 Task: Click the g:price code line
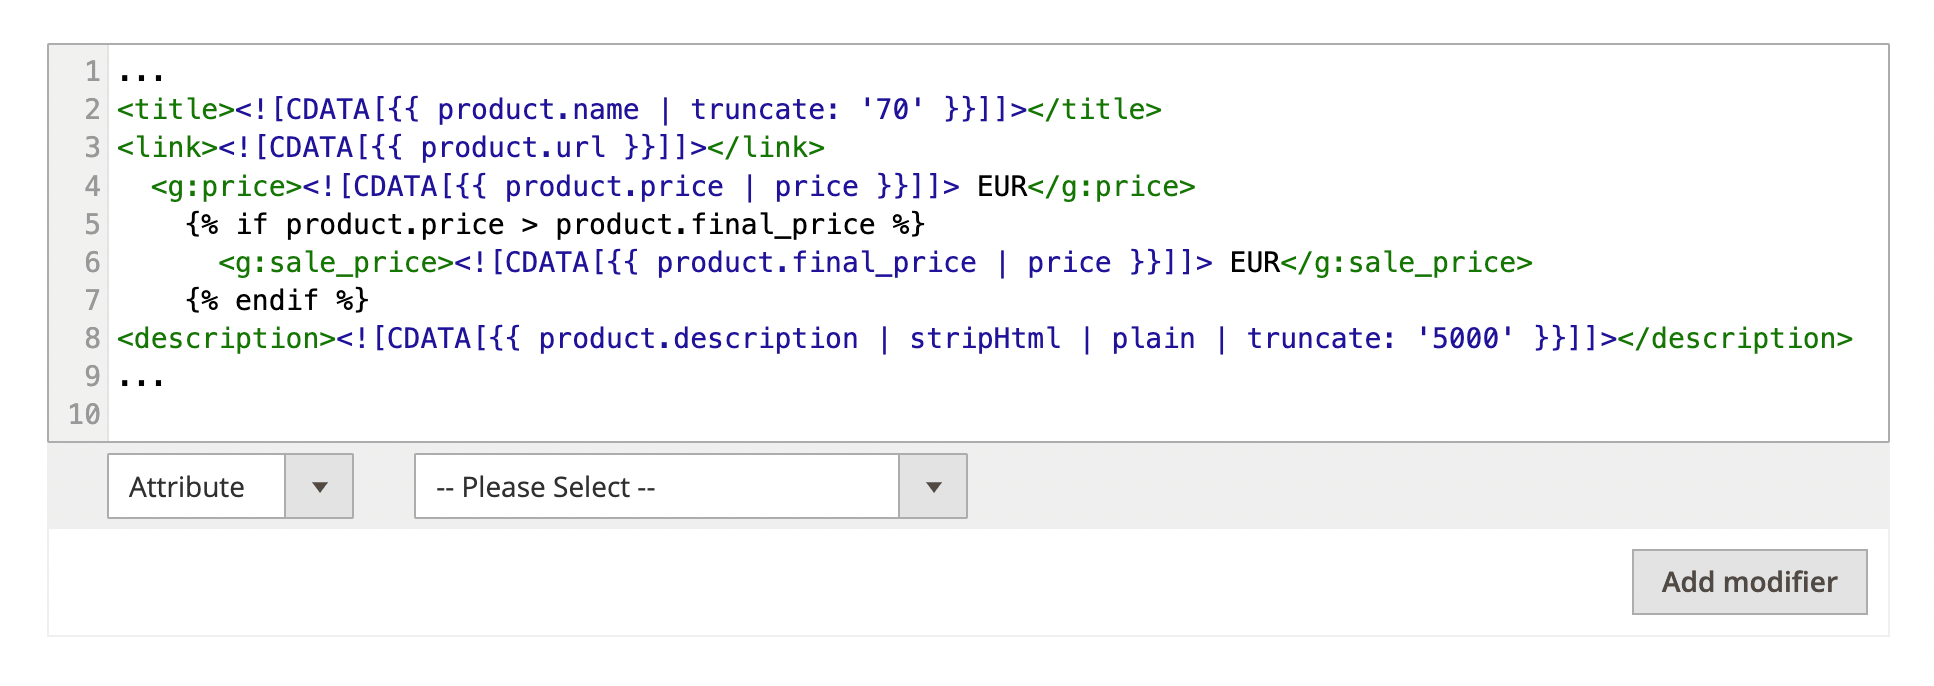(673, 186)
